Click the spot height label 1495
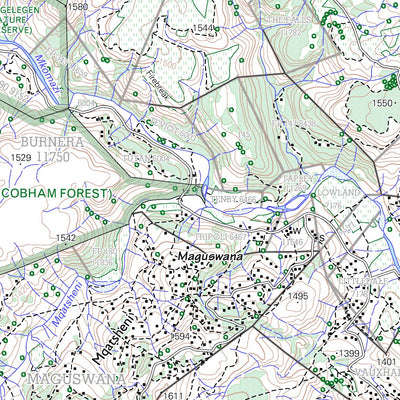Screen dimensions: 400x400 point(298,296)
